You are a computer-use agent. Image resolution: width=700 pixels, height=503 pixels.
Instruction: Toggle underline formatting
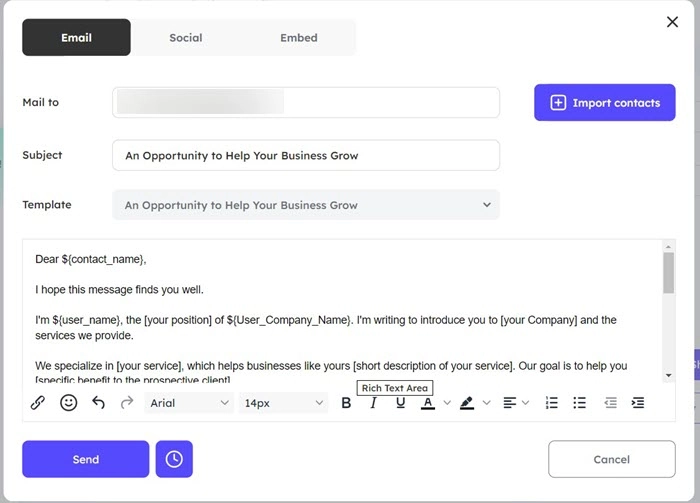pos(400,403)
